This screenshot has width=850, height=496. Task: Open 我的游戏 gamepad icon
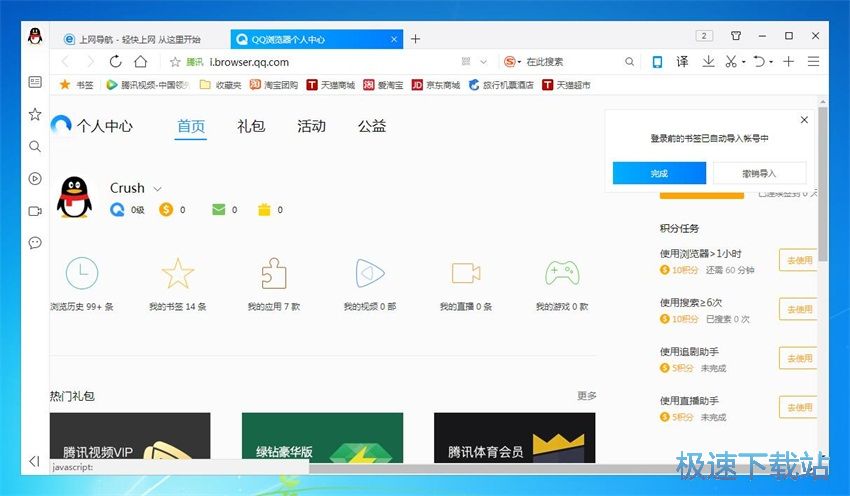pyautogui.click(x=562, y=273)
